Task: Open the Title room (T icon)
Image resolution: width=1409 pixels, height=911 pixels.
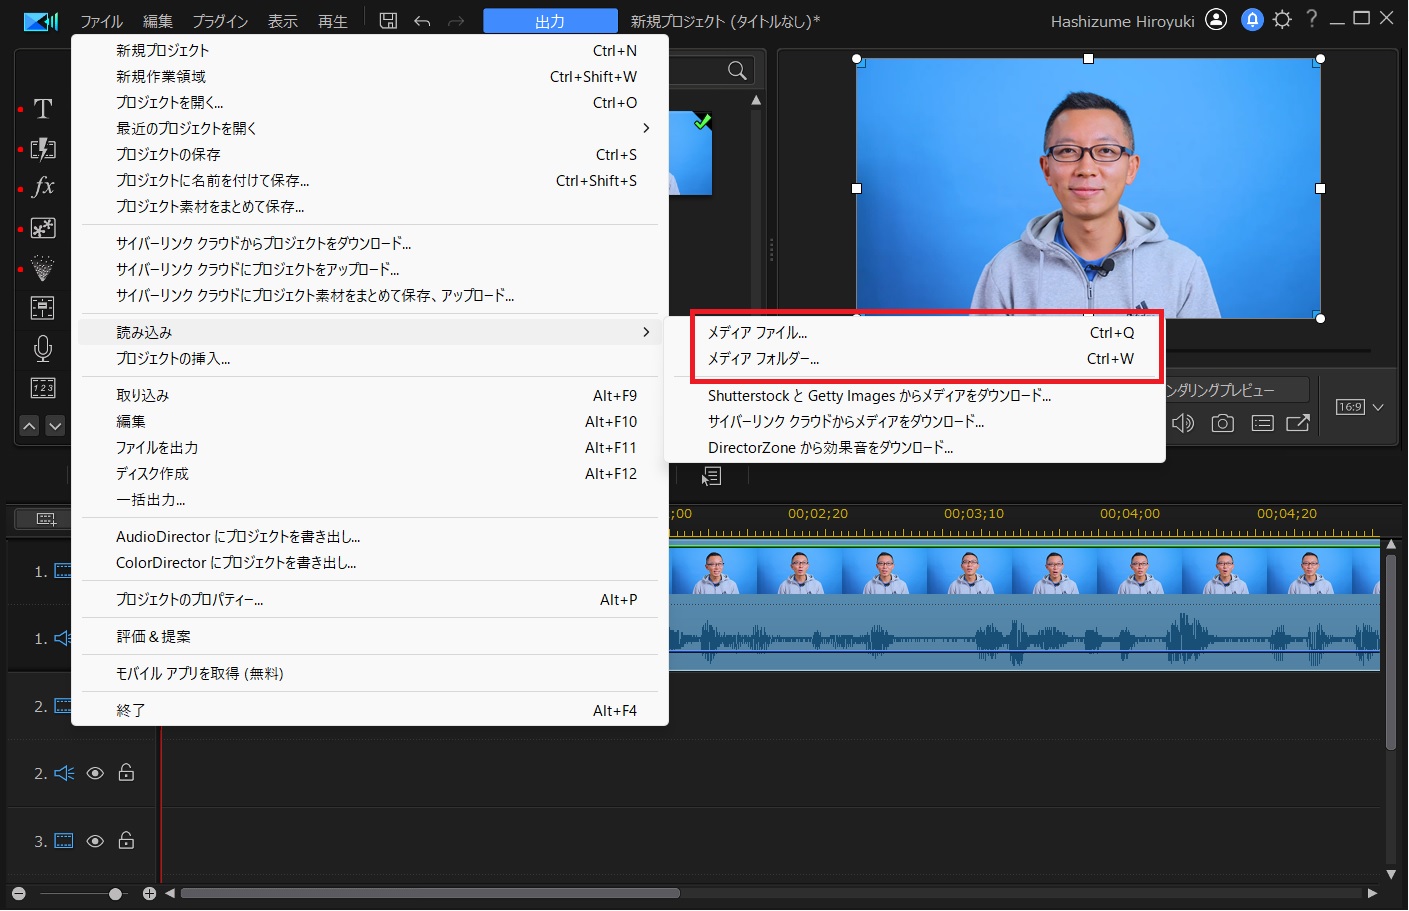Action: point(42,109)
